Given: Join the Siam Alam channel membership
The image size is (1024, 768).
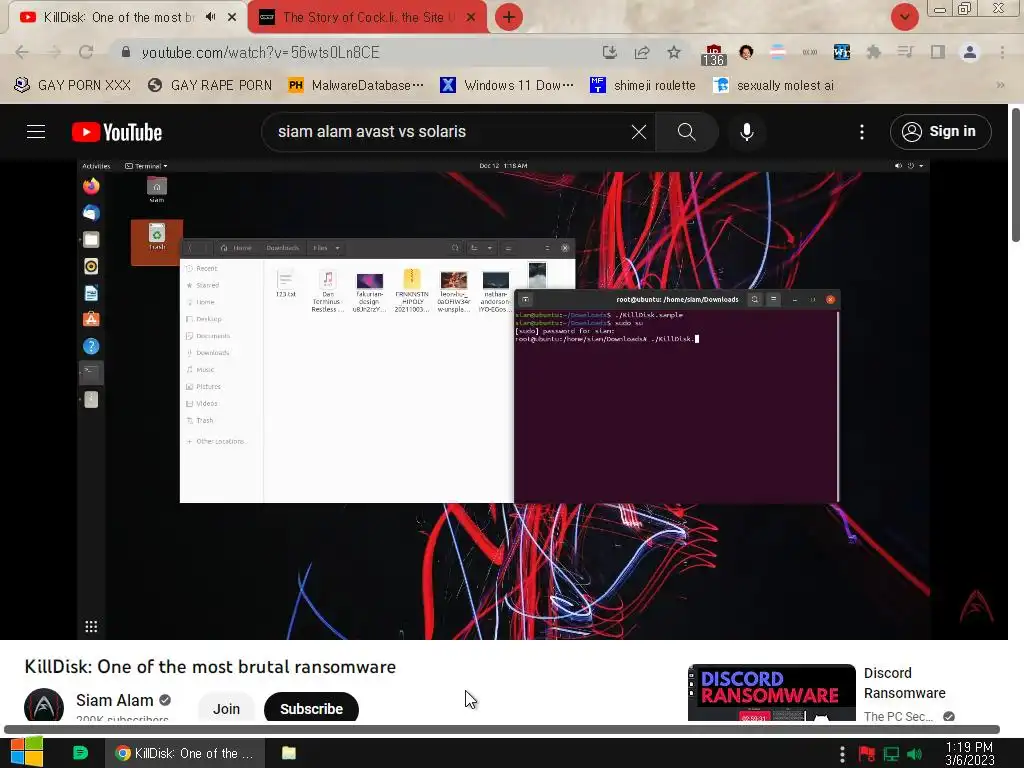Looking at the screenshot, I should pyautogui.click(x=227, y=709).
